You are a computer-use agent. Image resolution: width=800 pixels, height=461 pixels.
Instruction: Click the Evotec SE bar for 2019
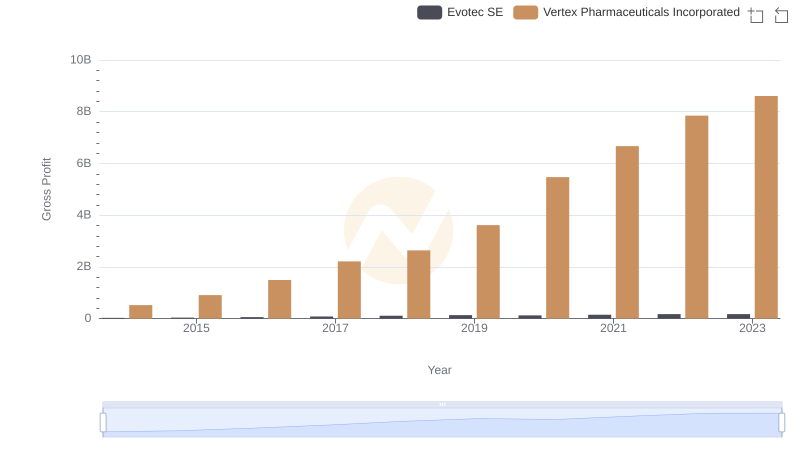tap(461, 317)
